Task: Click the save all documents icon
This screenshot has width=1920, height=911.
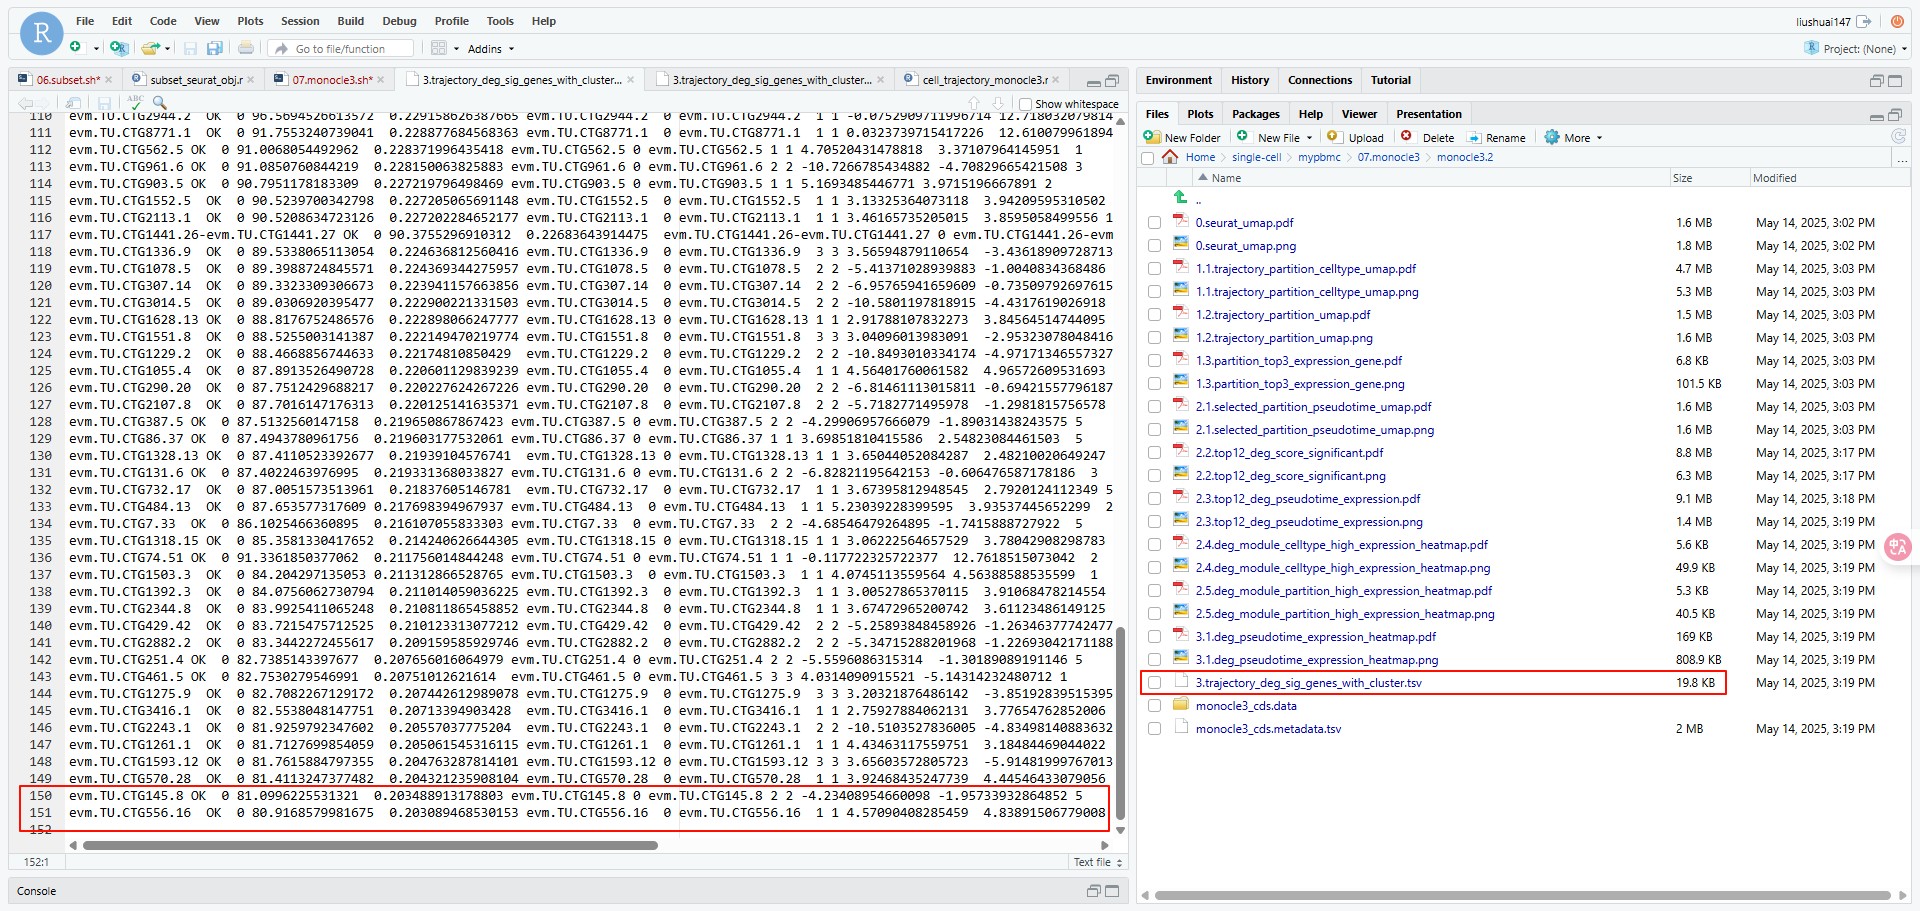Action: tap(214, 48)
